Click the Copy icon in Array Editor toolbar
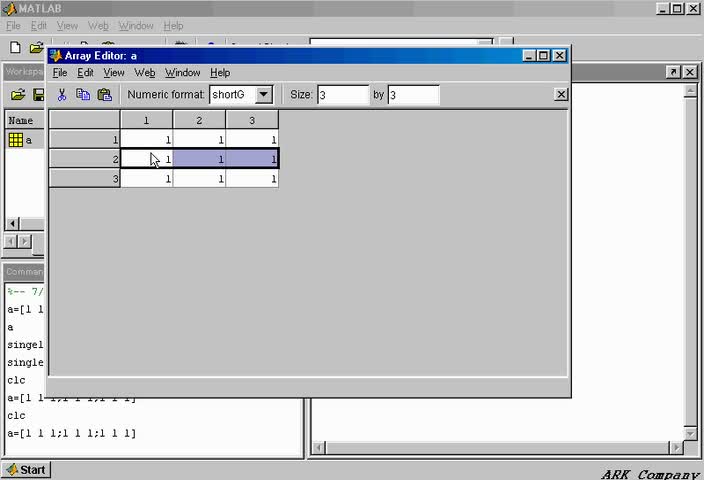The image size is (704, 480). coord(83,95)
